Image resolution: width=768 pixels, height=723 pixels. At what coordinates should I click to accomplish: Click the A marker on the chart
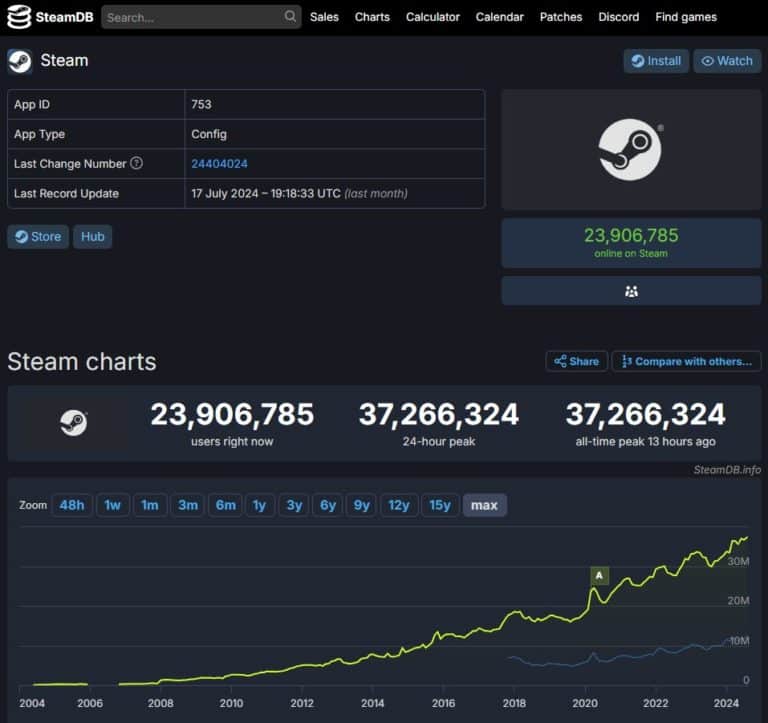click(x=599, y=575)
